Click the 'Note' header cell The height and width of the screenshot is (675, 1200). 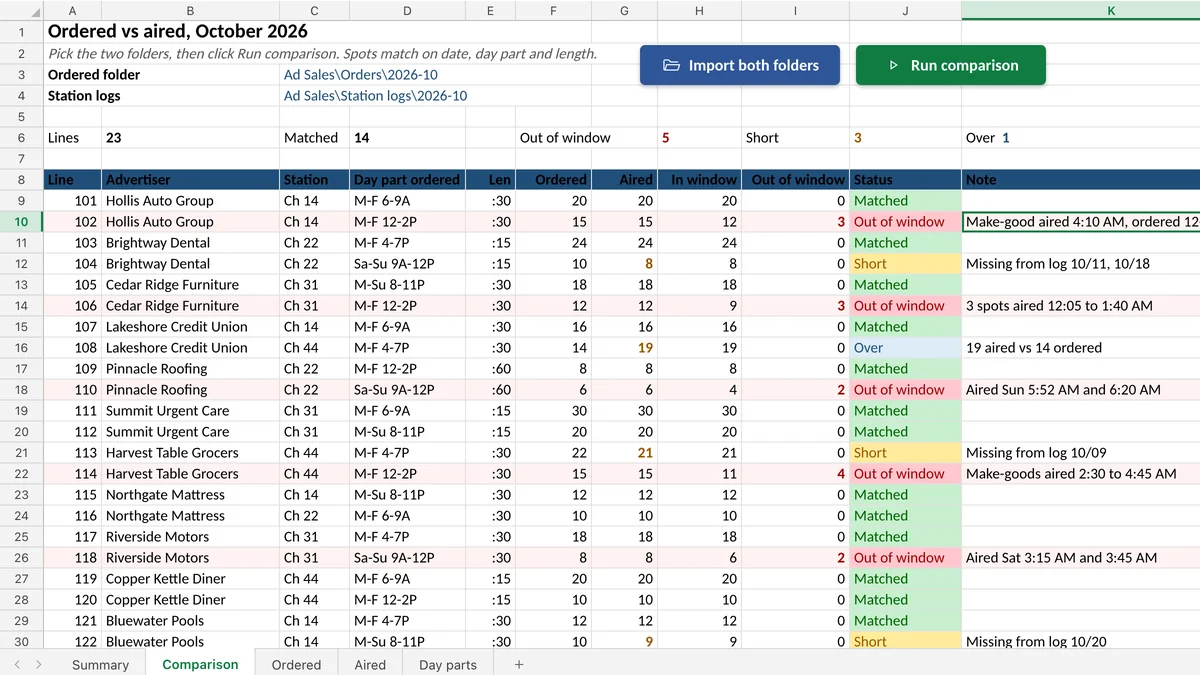click(x=1081, y=180)
